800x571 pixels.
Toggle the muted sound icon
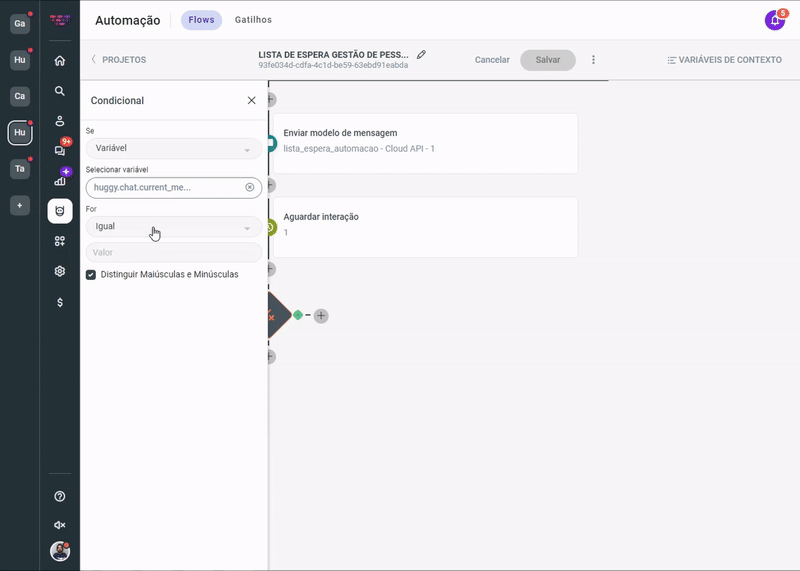click(x=60, y=525)
